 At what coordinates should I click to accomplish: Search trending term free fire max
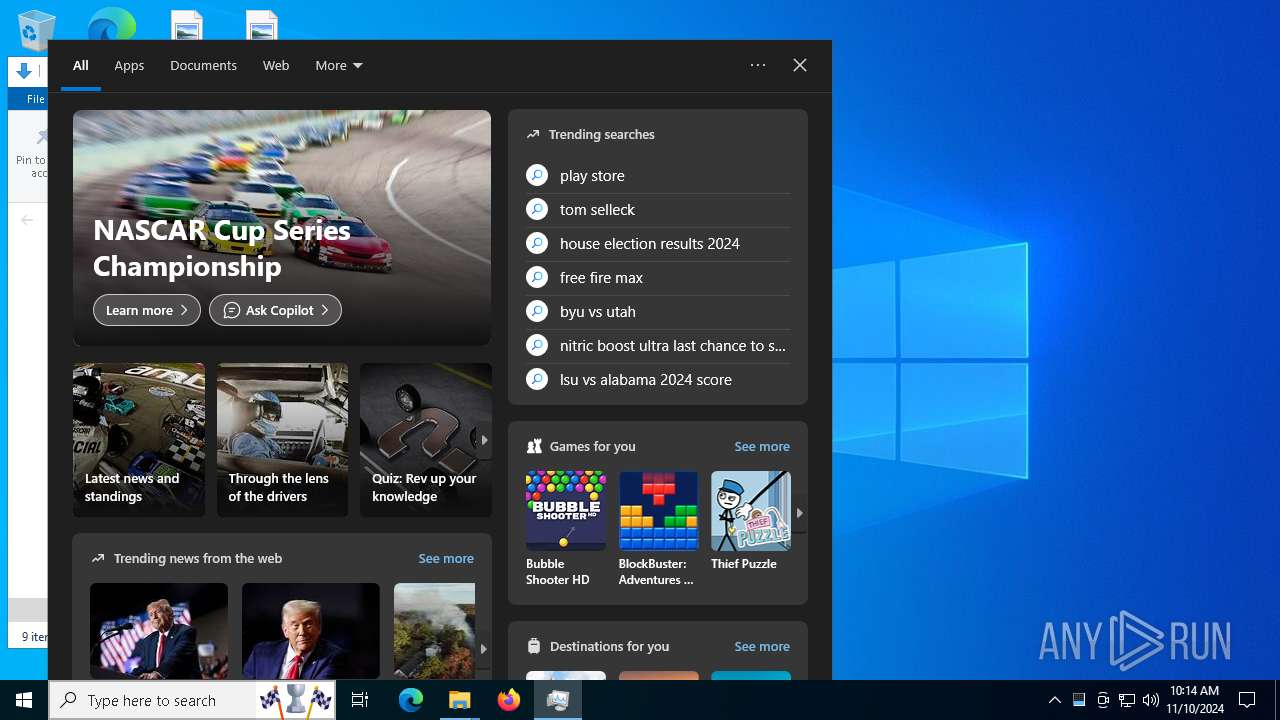tap(658, 278)
